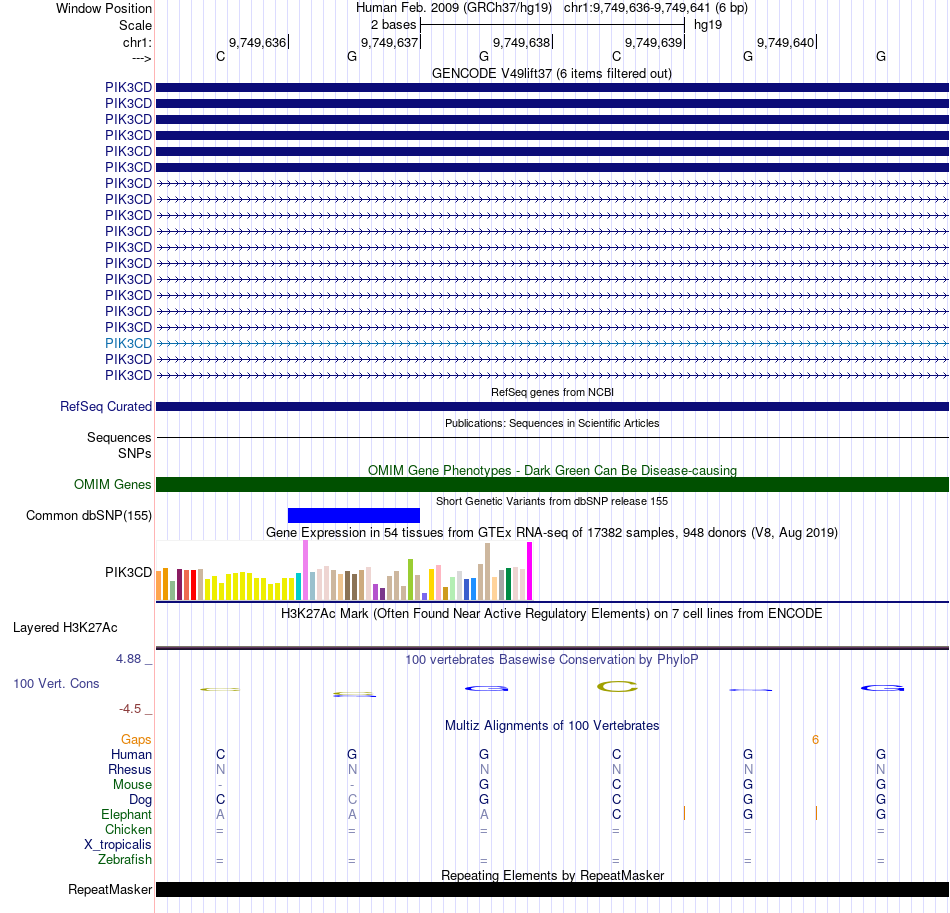Click the Scale label

pyautogui.click(x=135, y=25)
